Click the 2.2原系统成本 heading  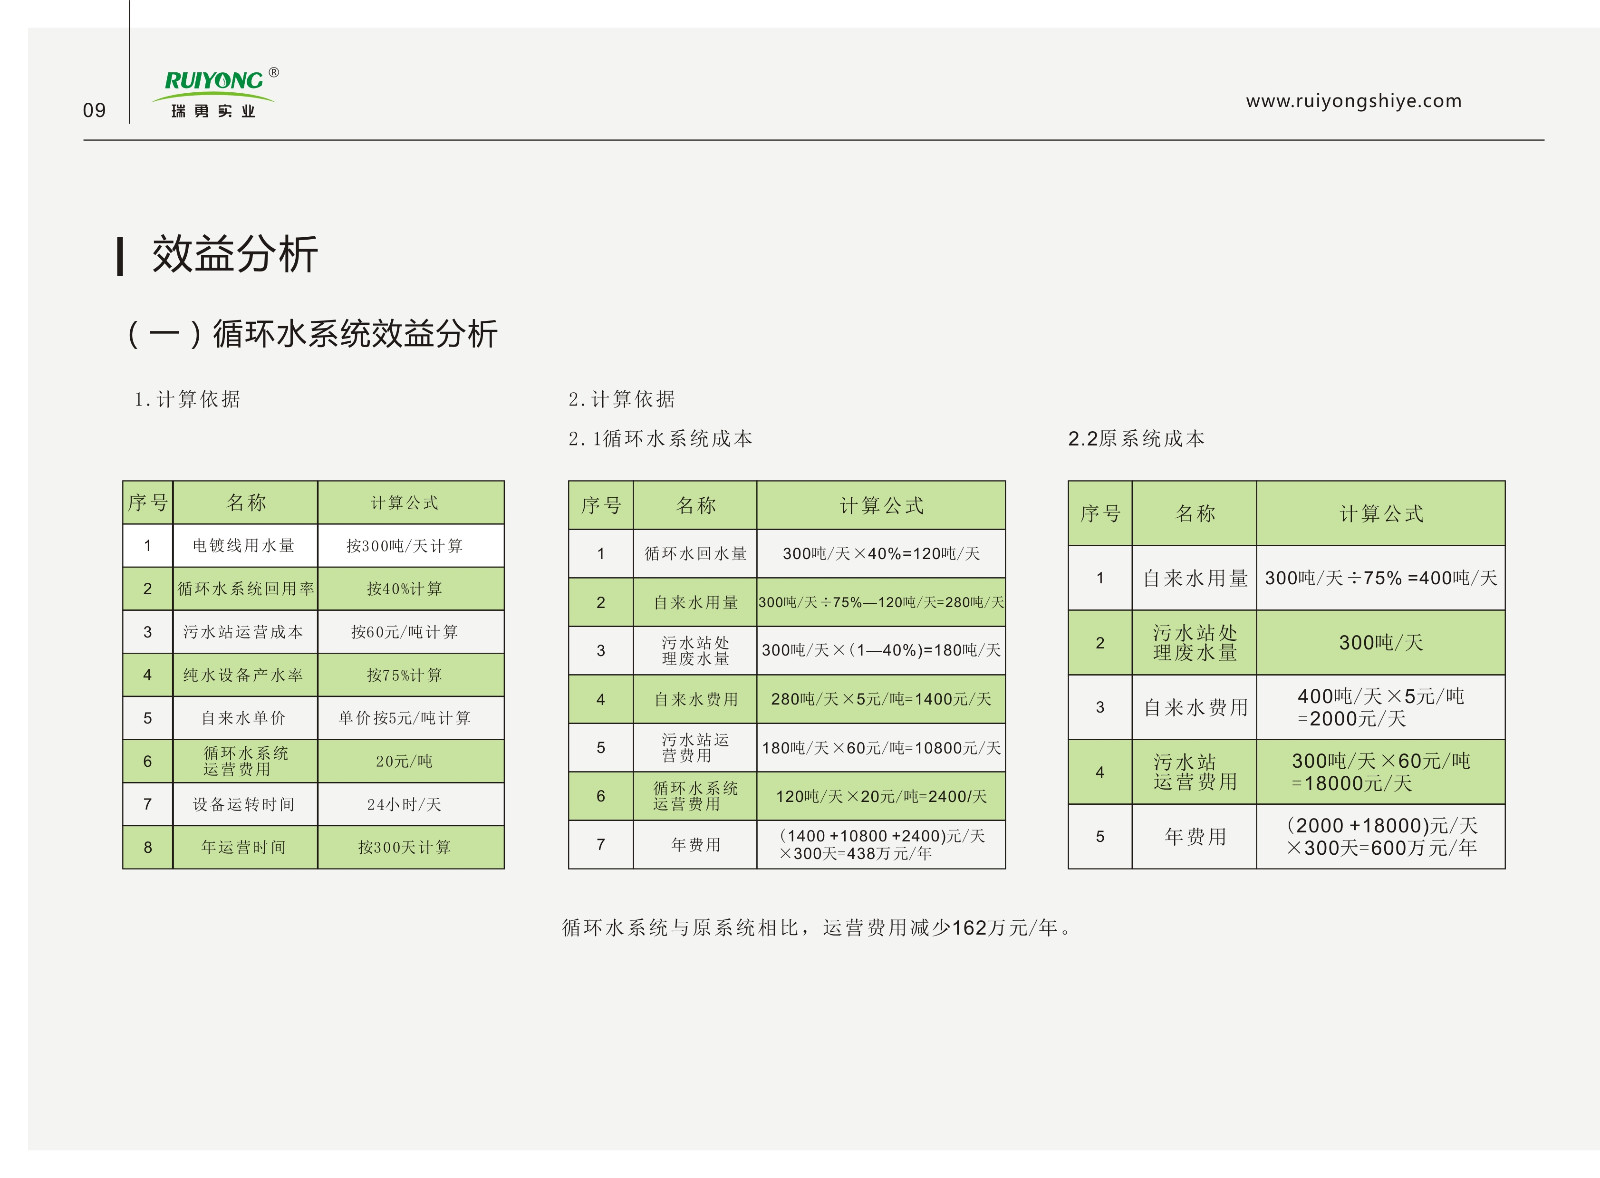1136,438
